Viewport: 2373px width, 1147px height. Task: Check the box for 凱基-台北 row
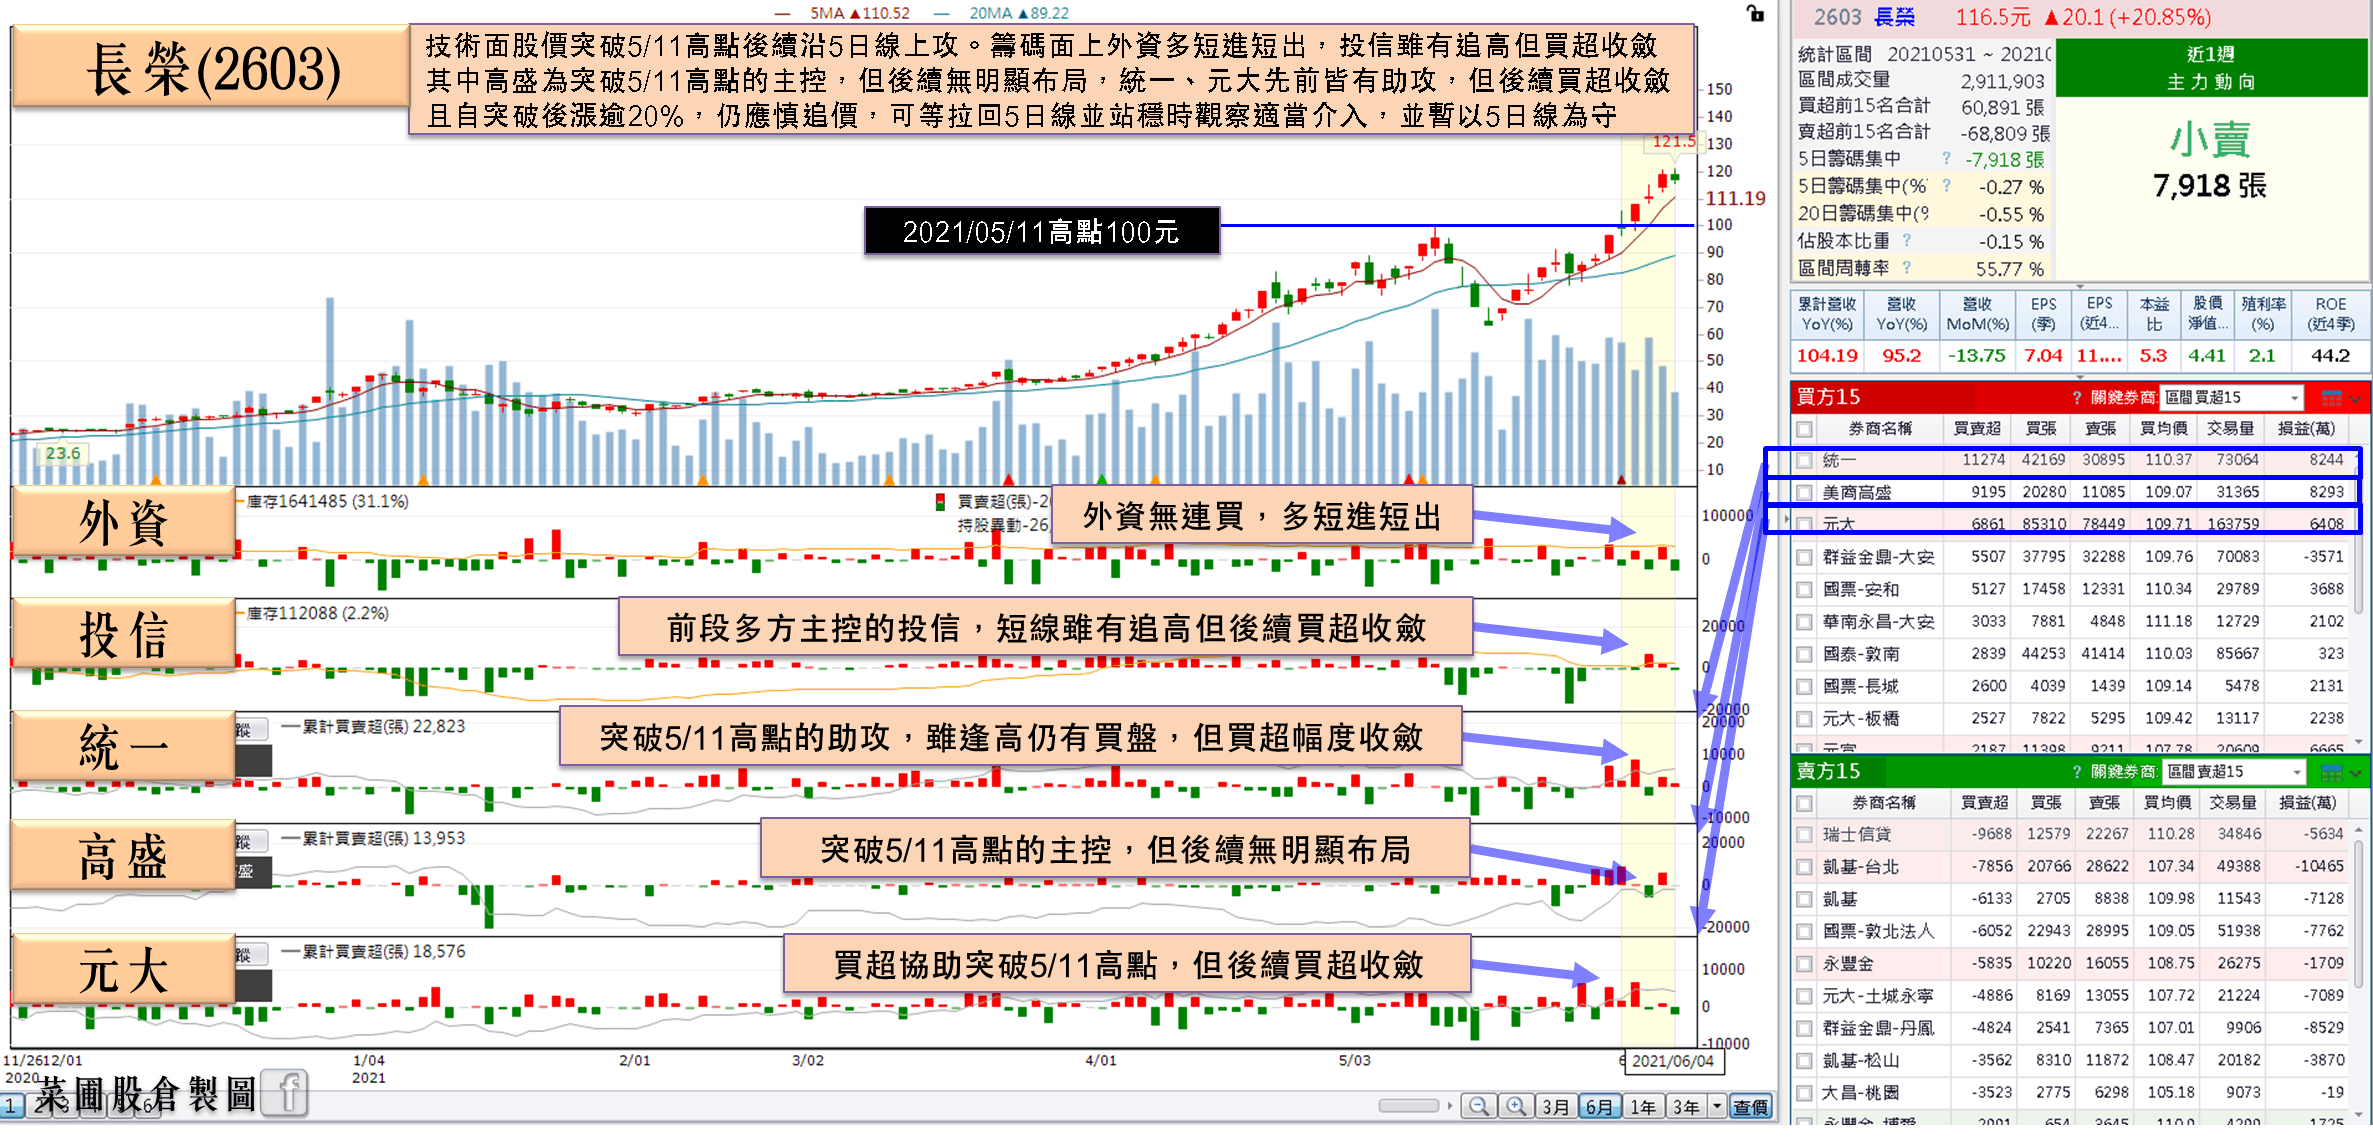click(1804, 867)
